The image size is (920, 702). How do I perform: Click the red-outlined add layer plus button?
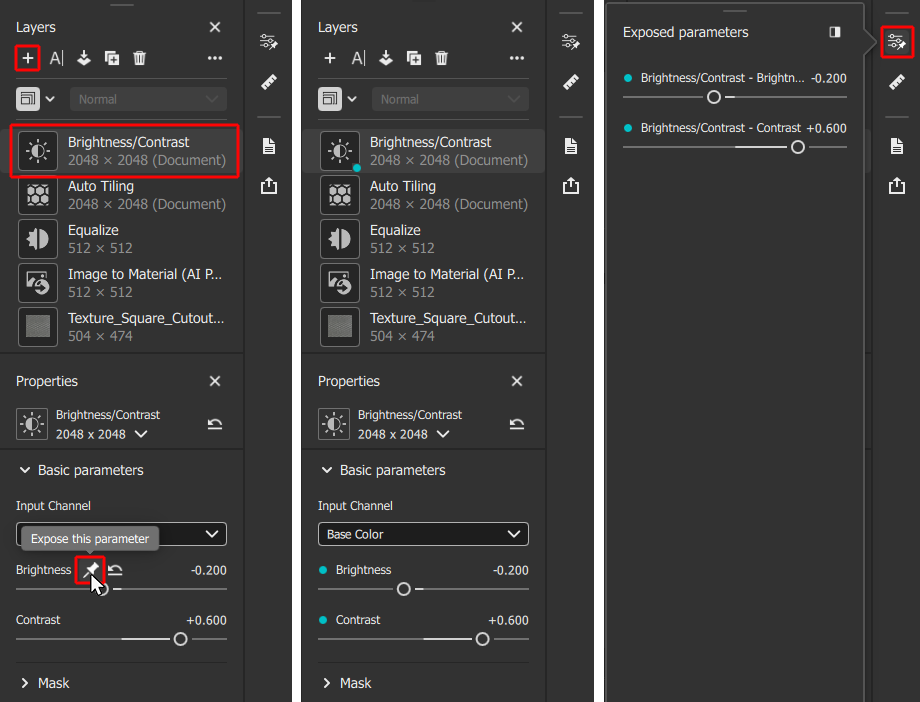point(28,58)
